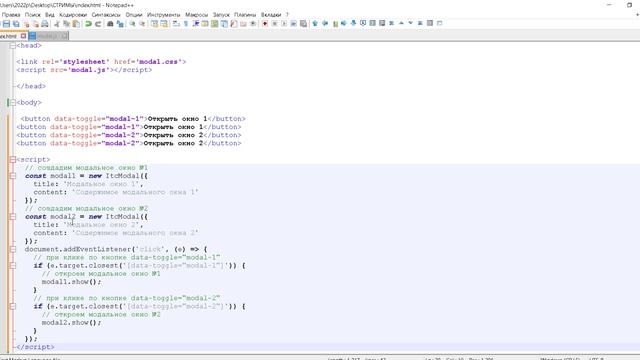
Task: Open the Синтаксисы menu
Action: (106, 15)
